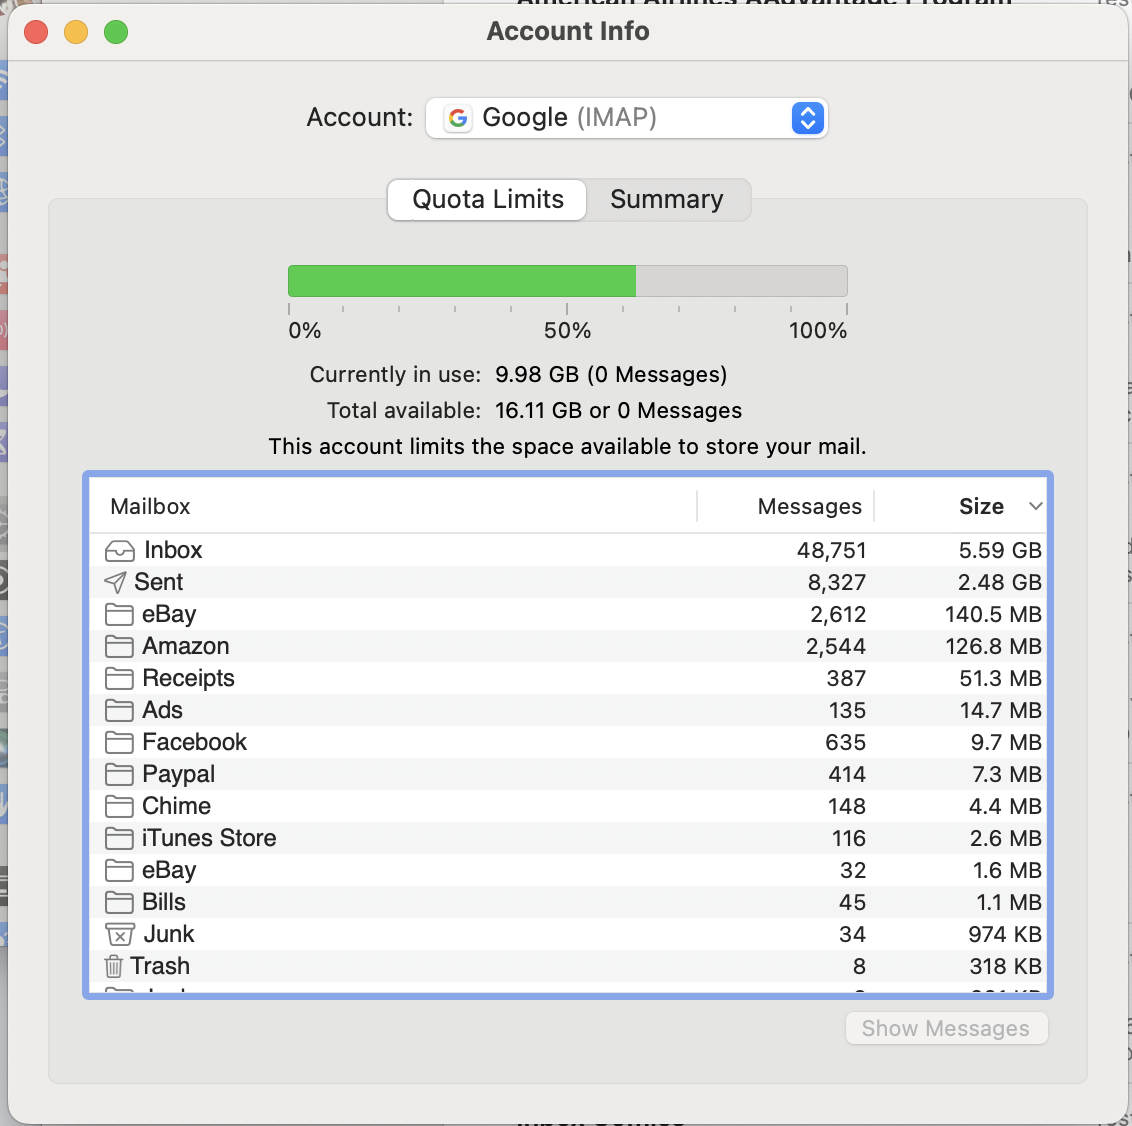Select the Ads mailbox name
The height and width of the screenshot is (1126, 1132).
pyautogui.click(x=162, y=710)
